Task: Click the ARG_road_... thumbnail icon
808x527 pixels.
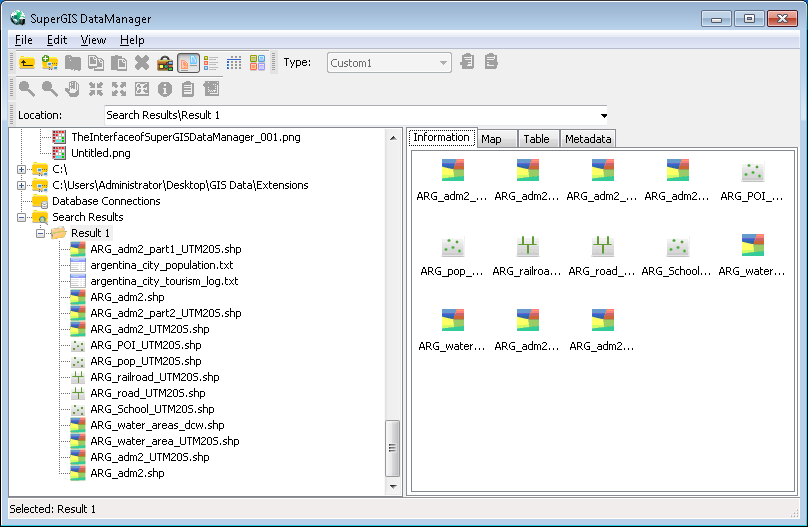Action: (602, 247)
